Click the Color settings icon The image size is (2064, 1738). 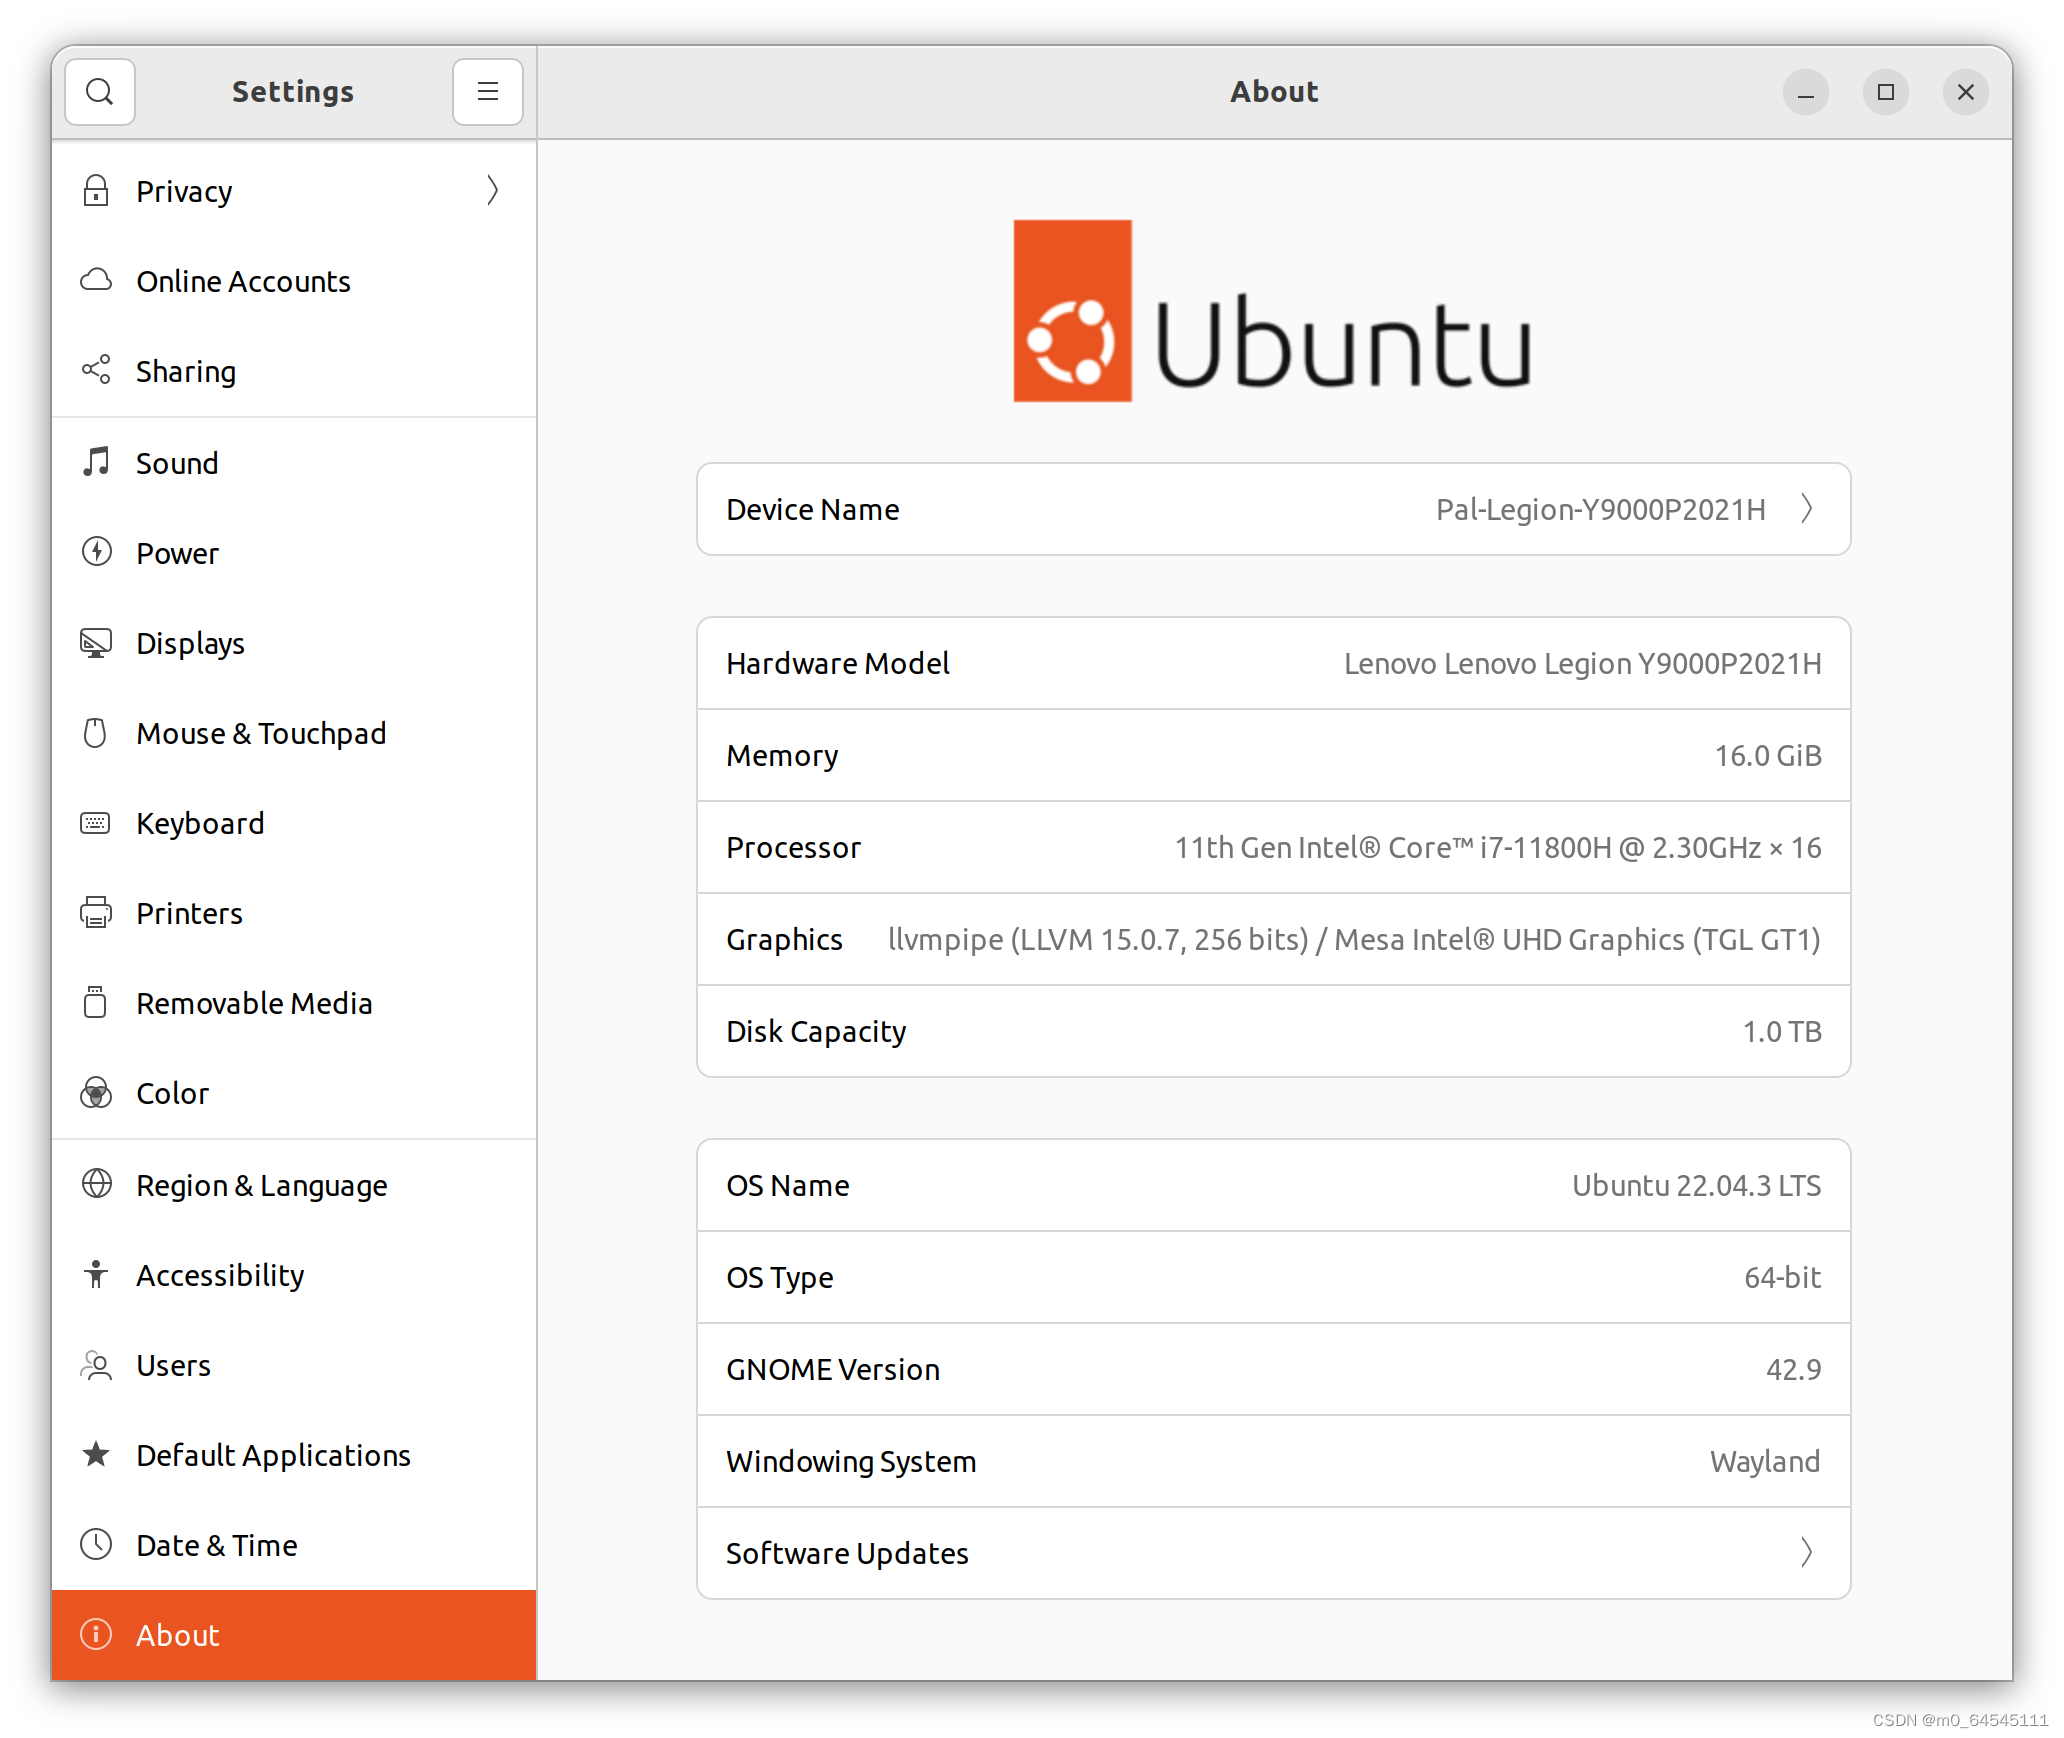pyautogui.click(x=95, y=1091)
